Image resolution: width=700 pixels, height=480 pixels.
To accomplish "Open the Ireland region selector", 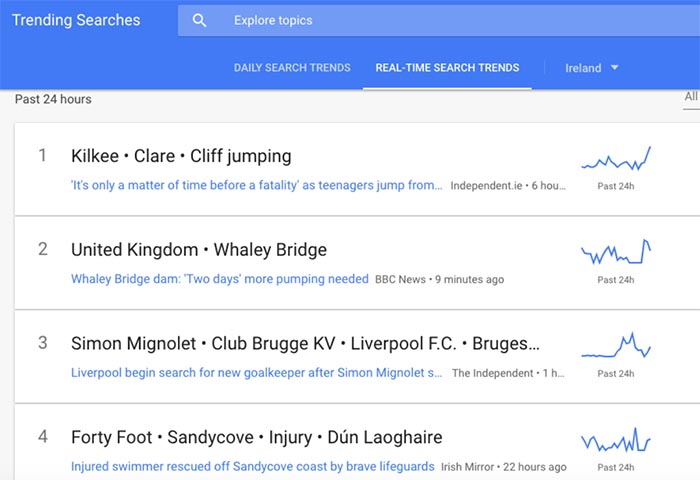I will point(592,68).
